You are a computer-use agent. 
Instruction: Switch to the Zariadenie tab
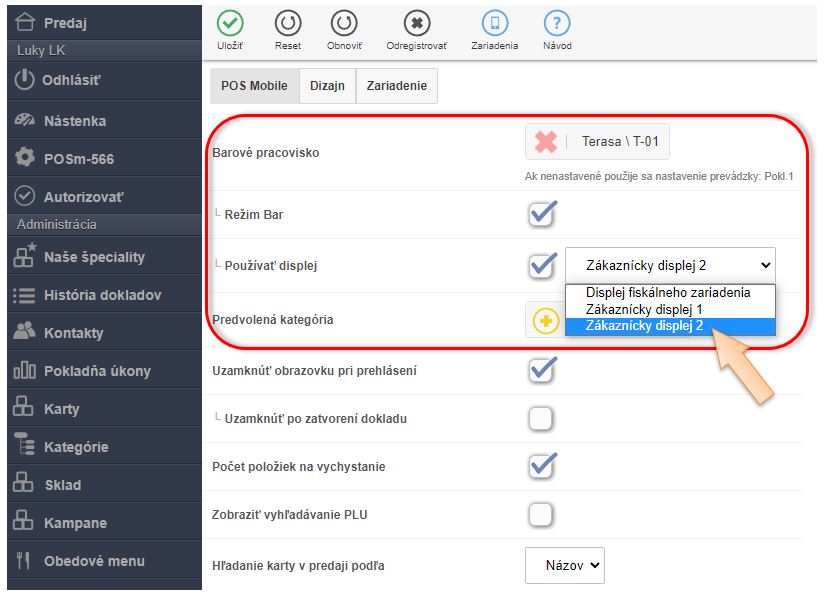tap(397, 86)
